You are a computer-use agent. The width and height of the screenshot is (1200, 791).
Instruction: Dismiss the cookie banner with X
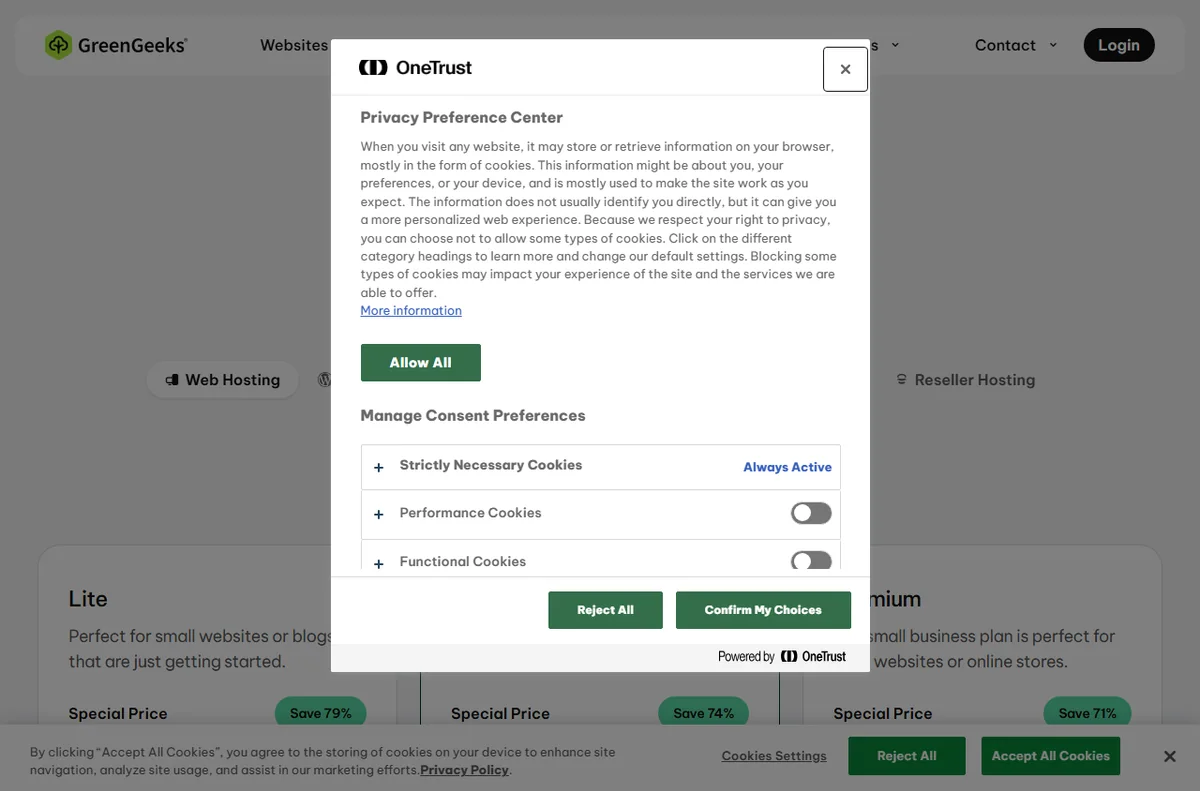coord(1170,756)
